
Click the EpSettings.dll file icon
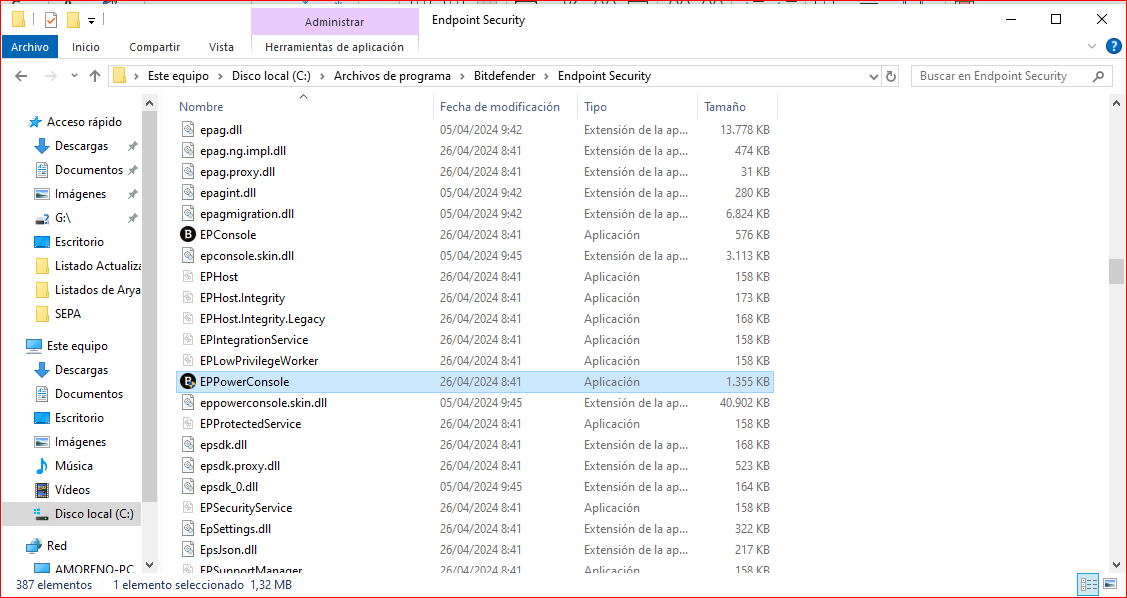click(x=188, y=529)
